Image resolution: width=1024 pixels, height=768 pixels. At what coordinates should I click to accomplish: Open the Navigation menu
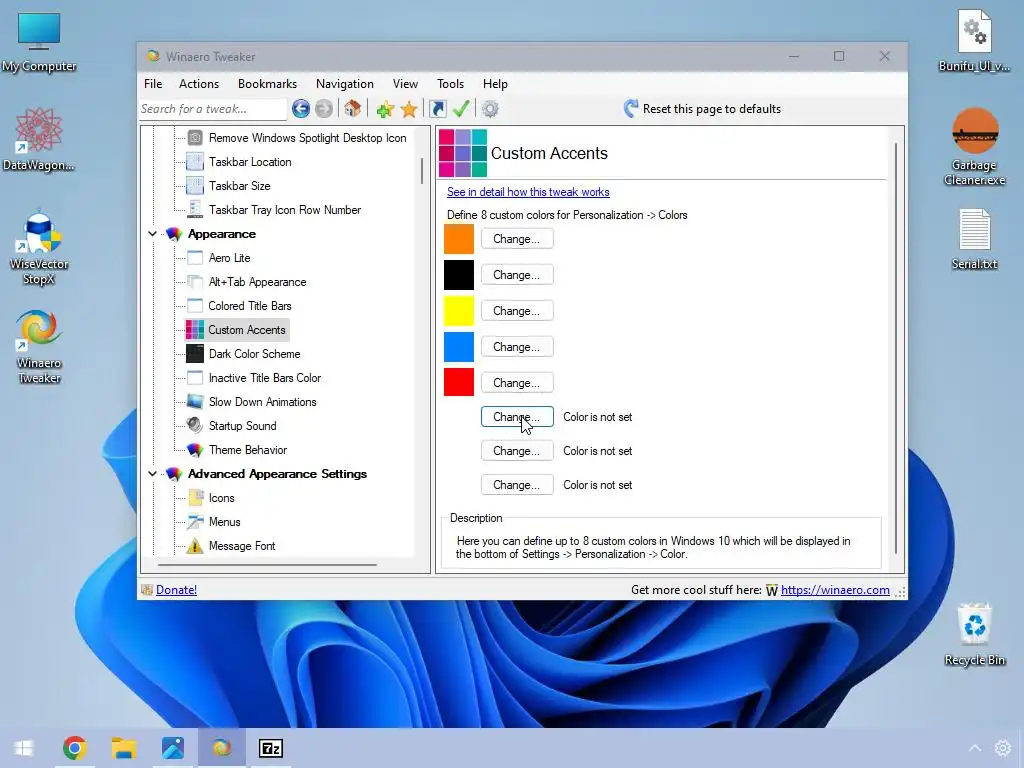[345, 84]
